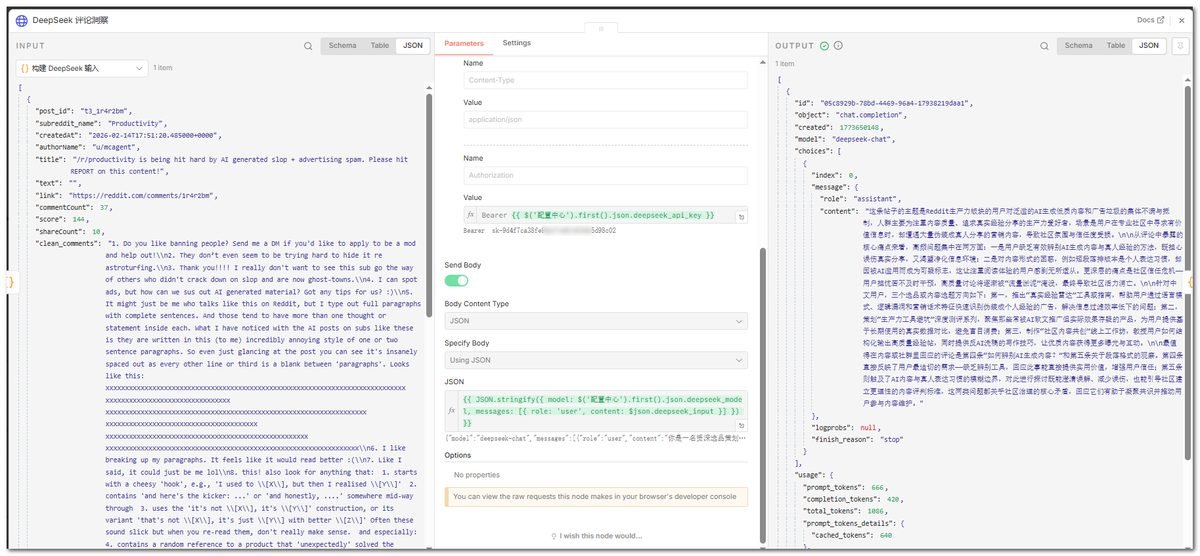Viewport: 1200px width, 556px height.
Task: Click the JSON.stringify expression body field
Action: pyautogui.click(x=596, y=411)
